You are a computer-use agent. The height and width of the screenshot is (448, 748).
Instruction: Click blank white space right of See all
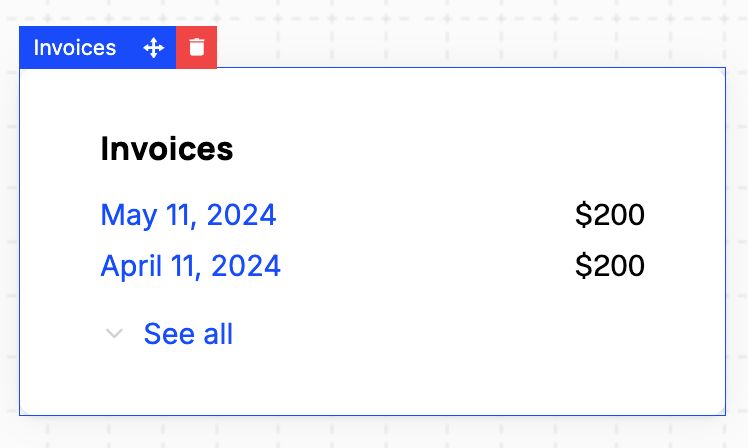click(x=450, y=334)
